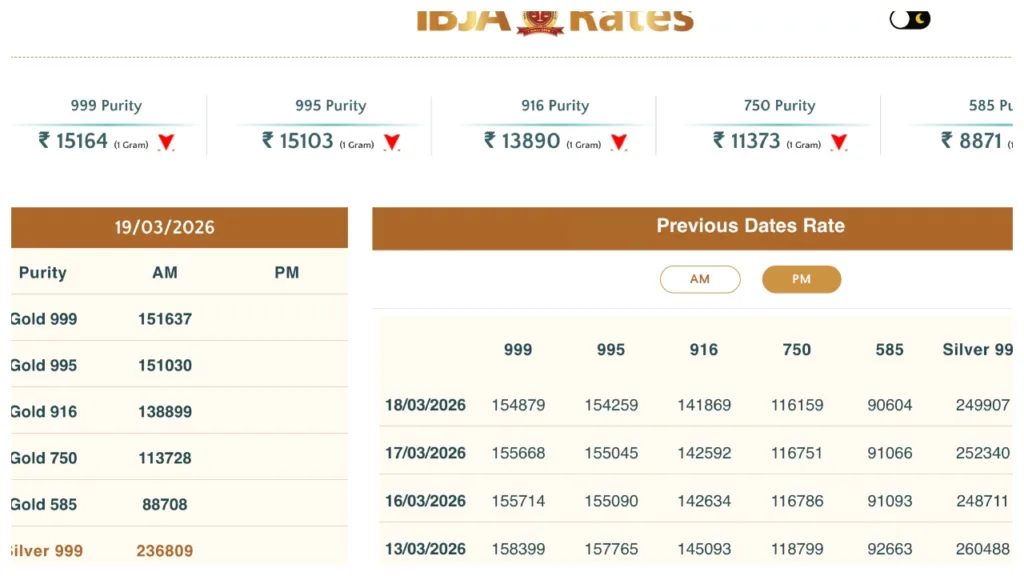Screen dimensions: 1024x576
Task: Click the 19/03/2026 date header
Action: point(164,227)
